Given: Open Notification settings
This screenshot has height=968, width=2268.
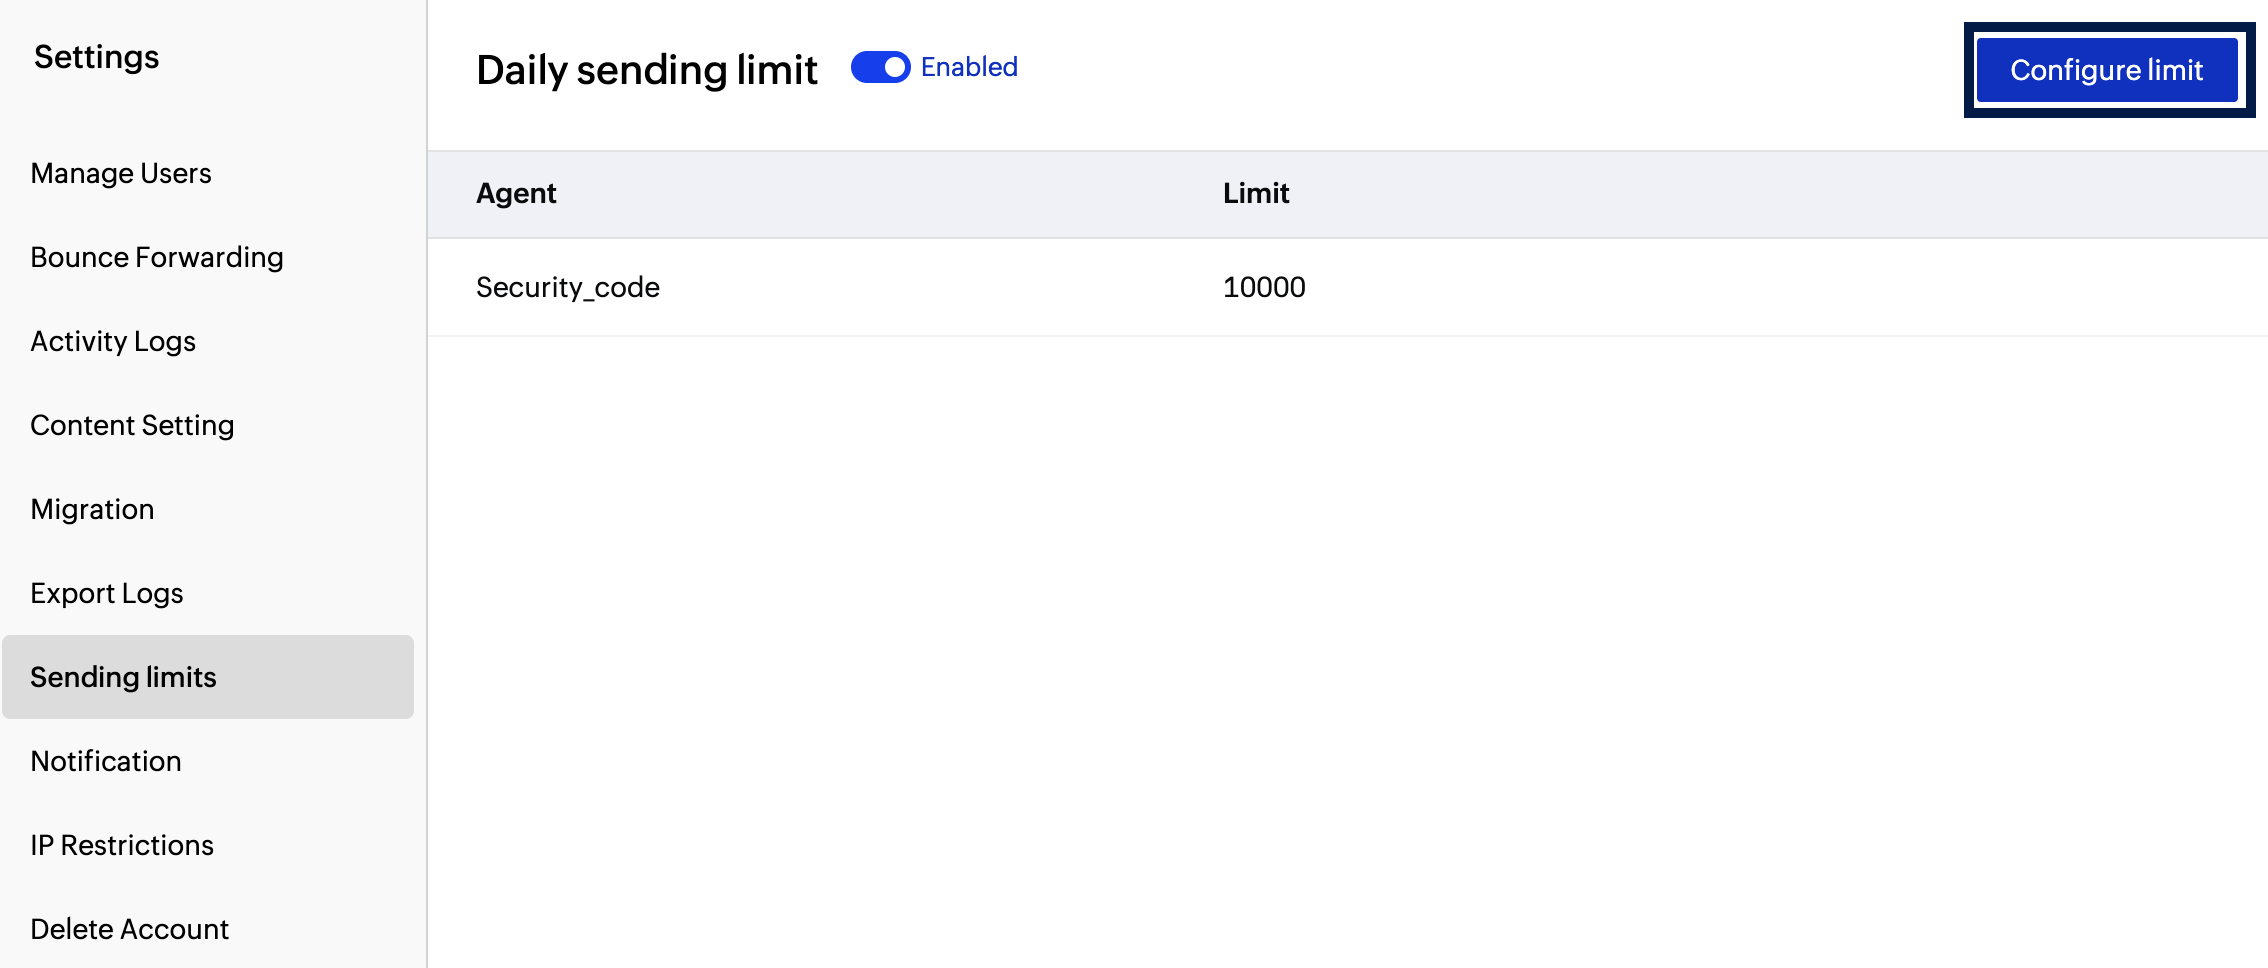Looking at the screenshot, I should tap(104, 761).
